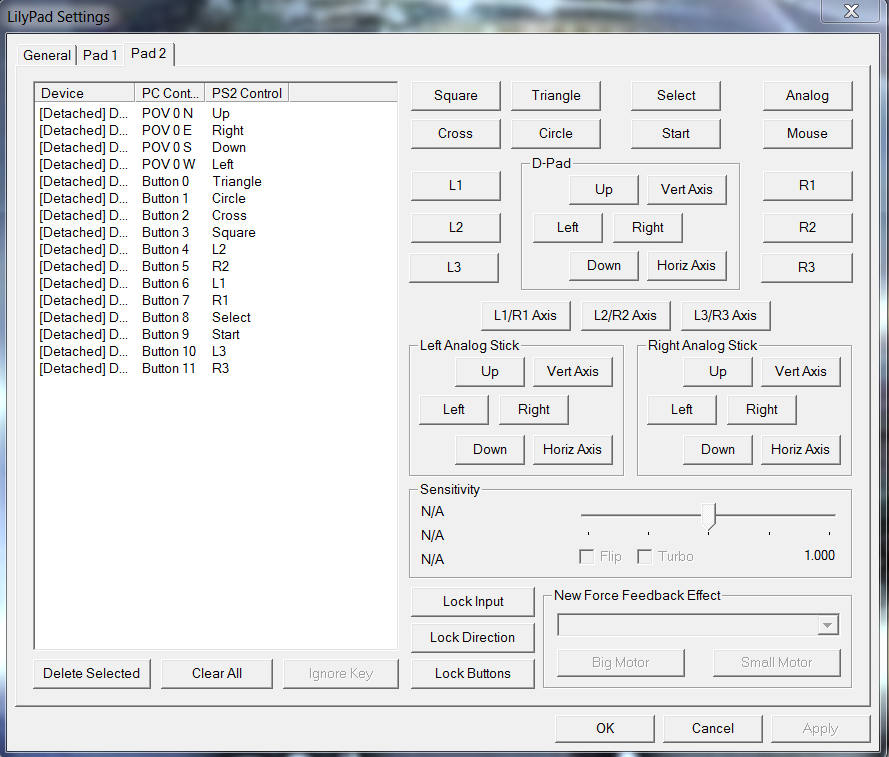
Task: Click the Select binding button
Action: tap(676, 95)
